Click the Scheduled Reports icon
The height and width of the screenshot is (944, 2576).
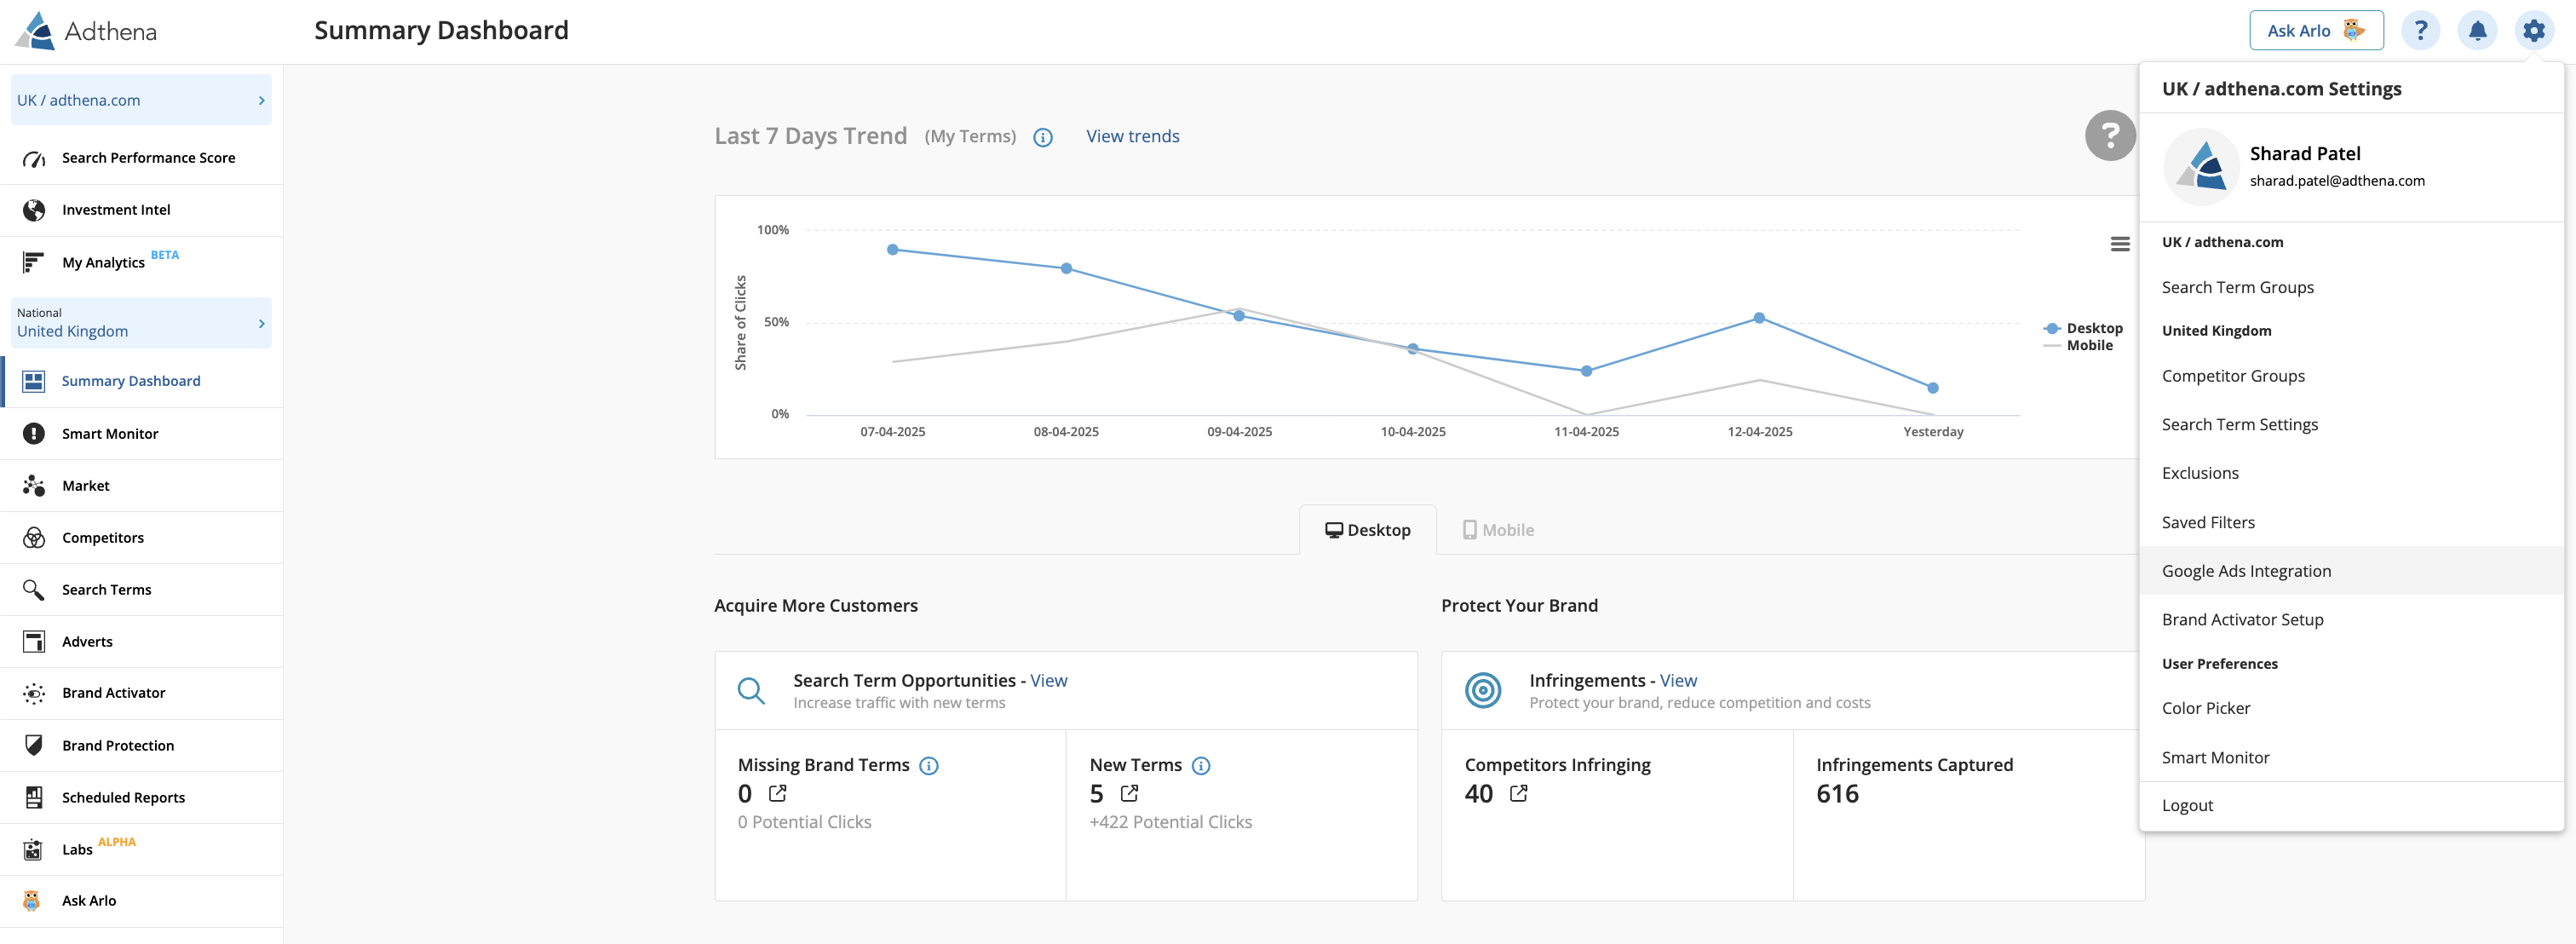coord(34,797)
